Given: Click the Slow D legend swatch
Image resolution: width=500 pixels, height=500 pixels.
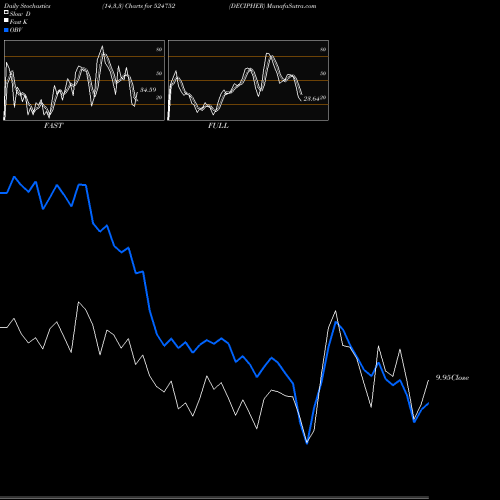Looking at the screenshot, I should point(6,13).
